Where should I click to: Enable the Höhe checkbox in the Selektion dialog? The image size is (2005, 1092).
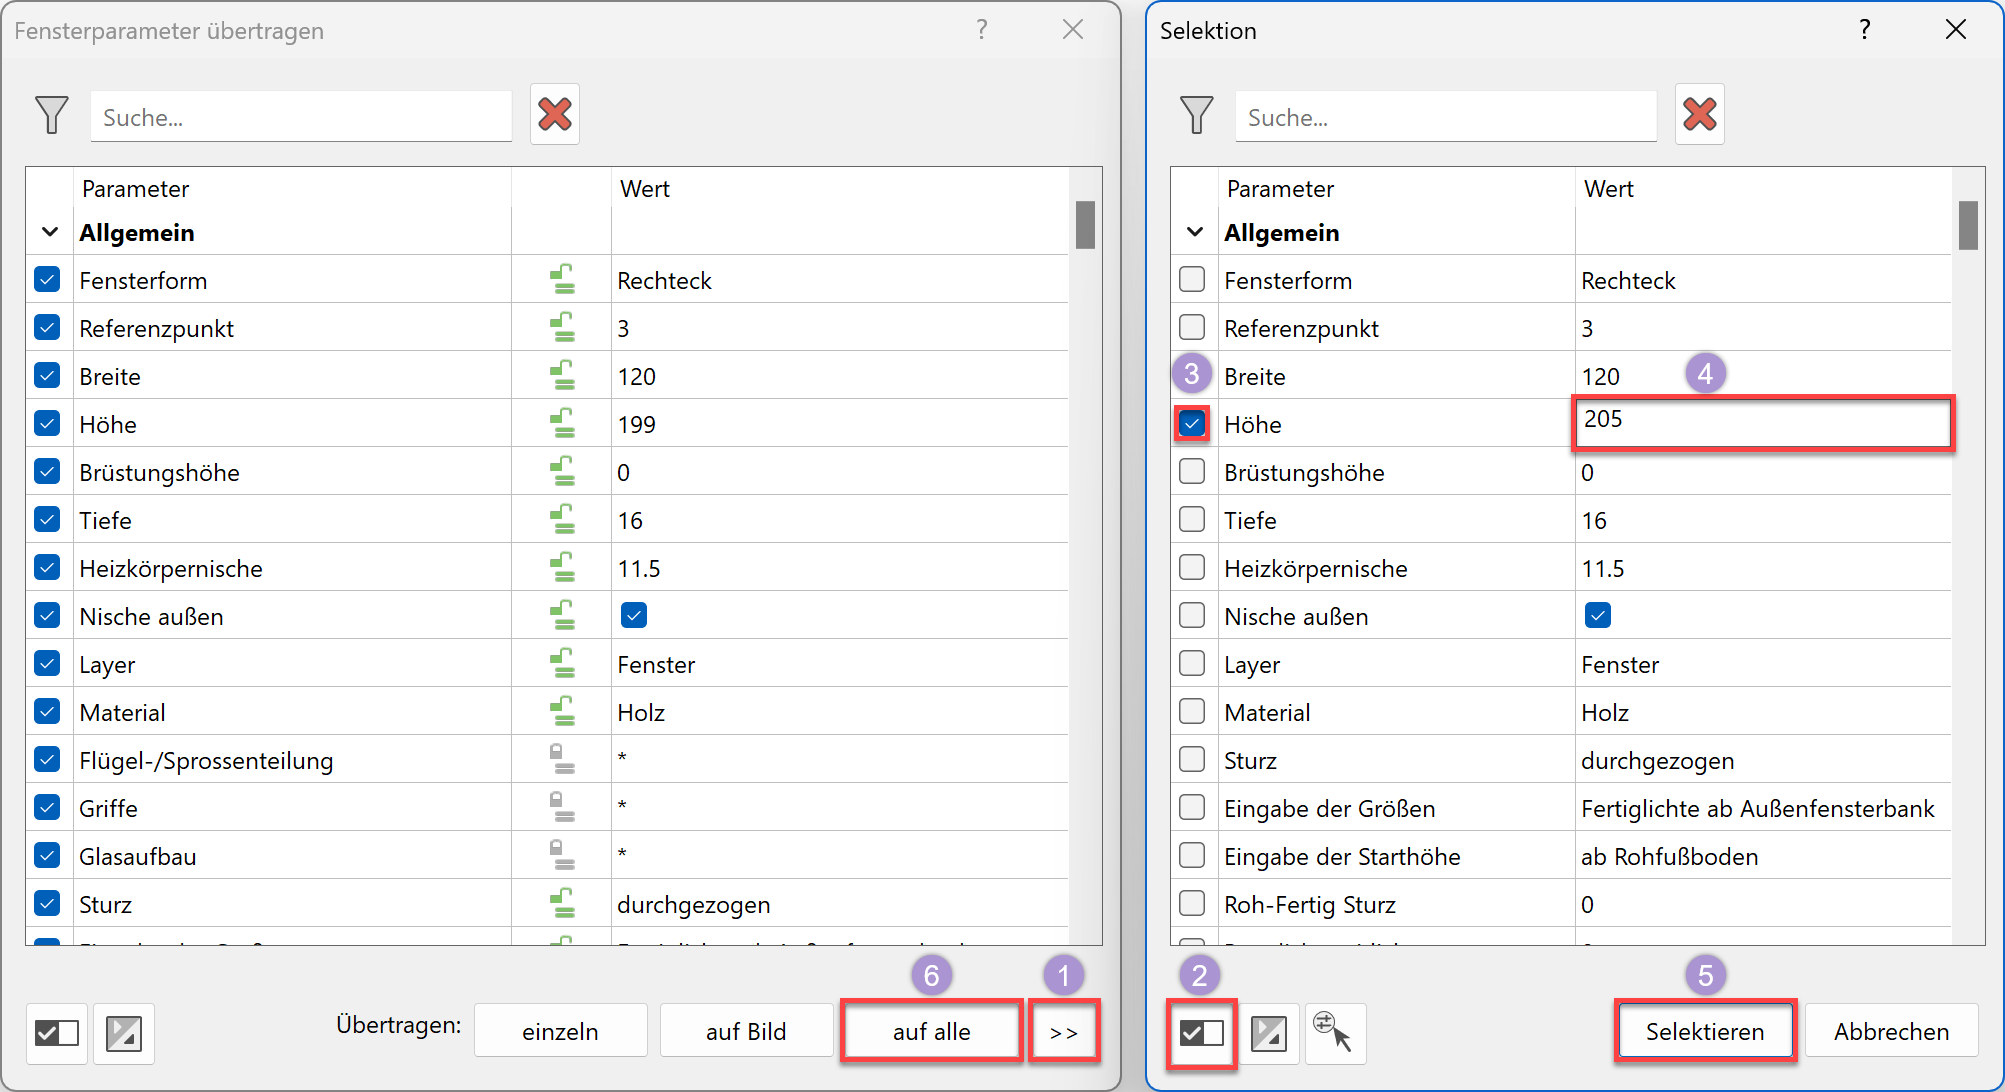[1192, 424]
